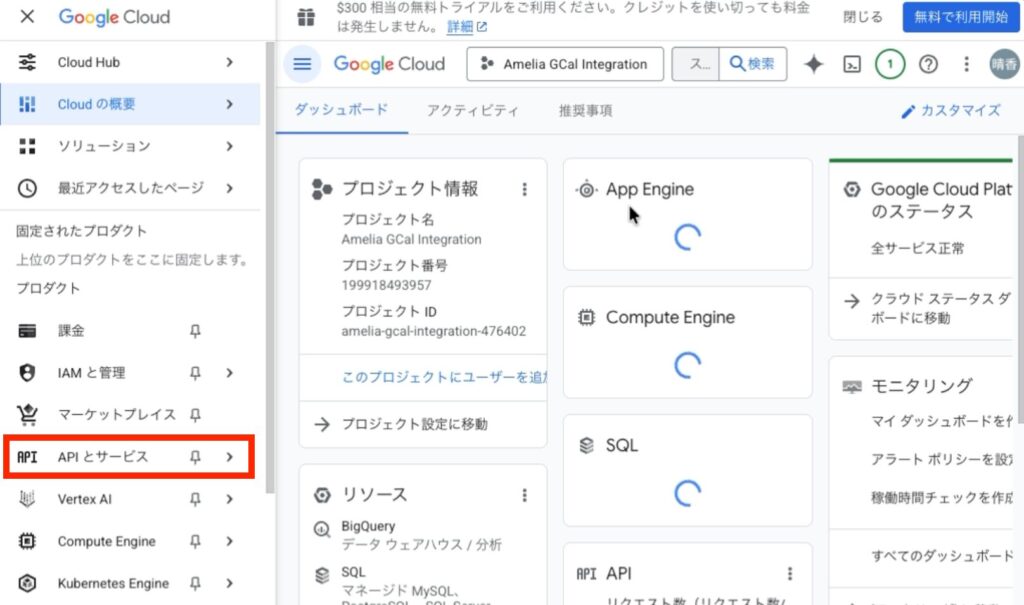The image size is (1024, 605).
Task: Toggle the hamburger navigation menu button
Action: click(302, 64)
